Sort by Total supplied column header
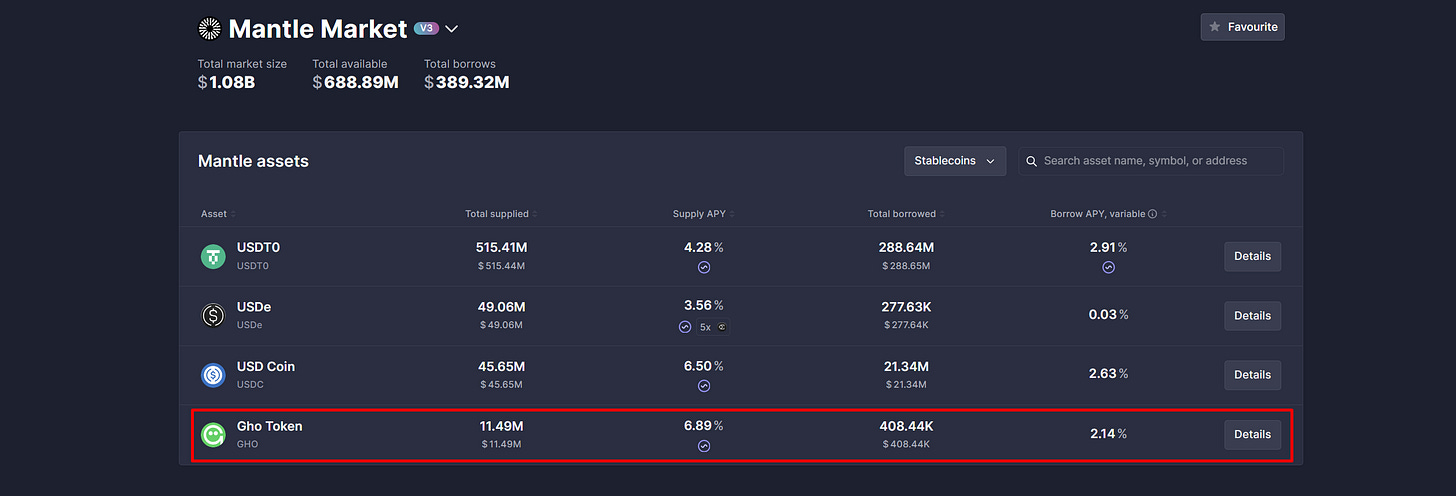 point(501,214)
